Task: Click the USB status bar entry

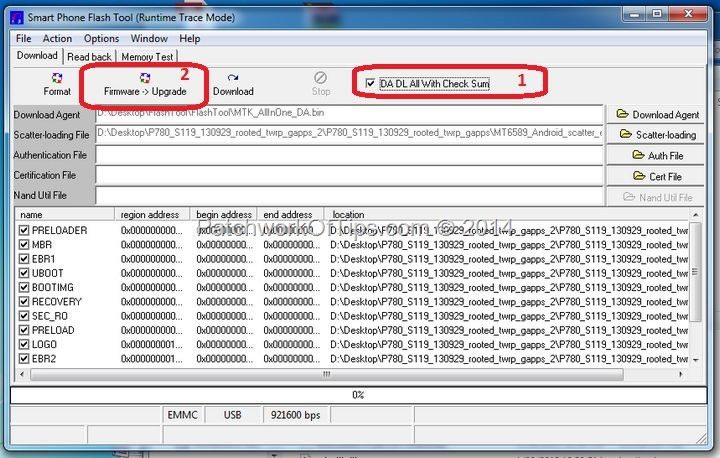Action: click(233, 415)
